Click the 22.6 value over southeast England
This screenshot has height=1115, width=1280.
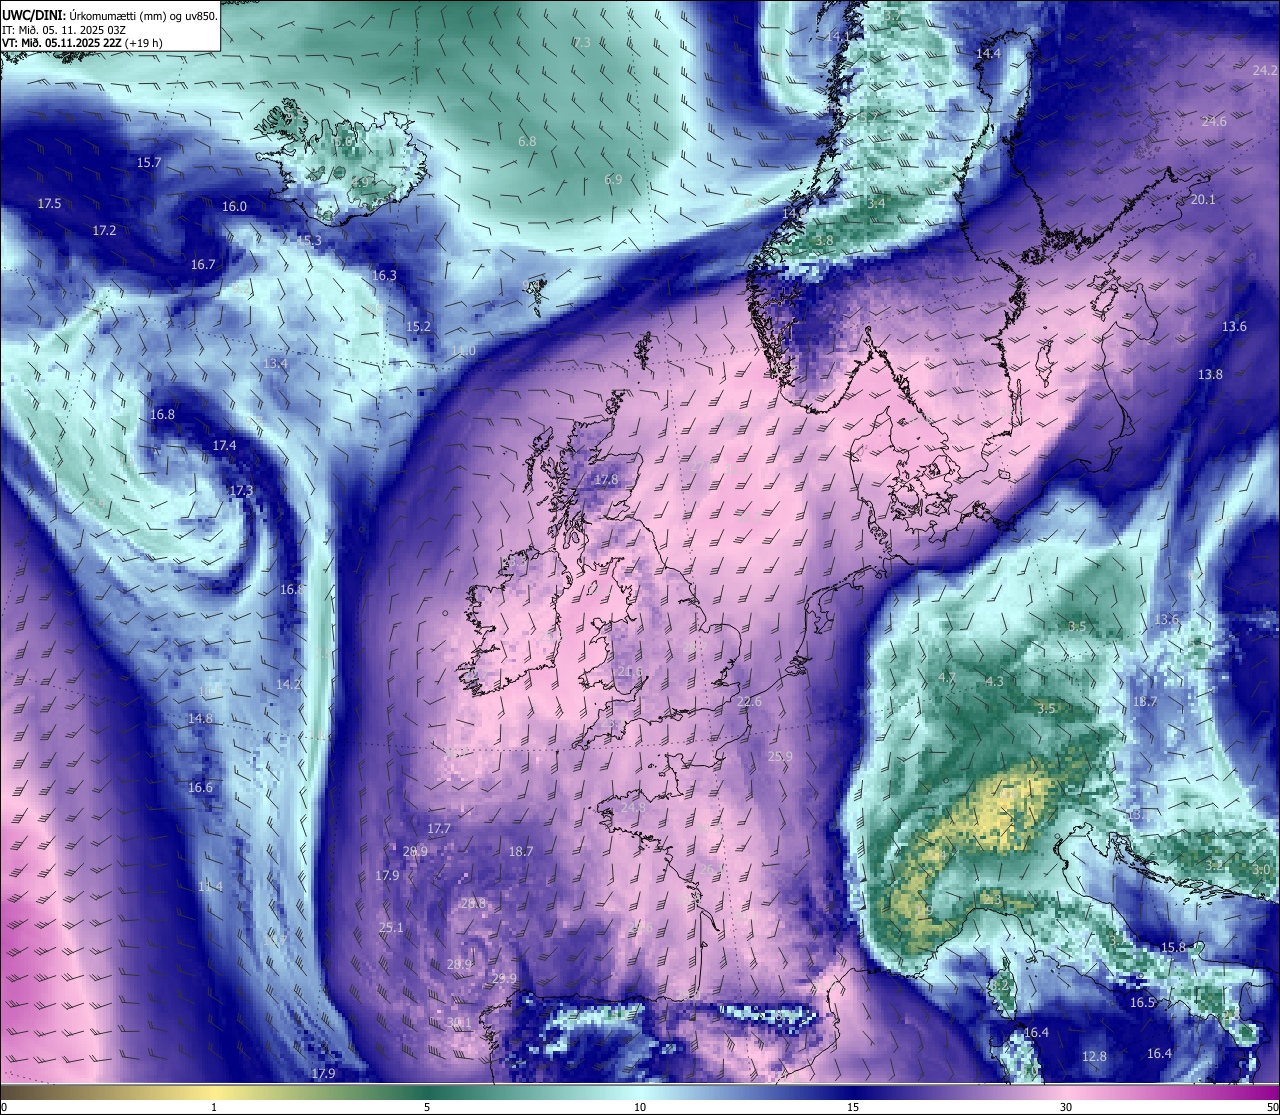(x=749, y=701)
